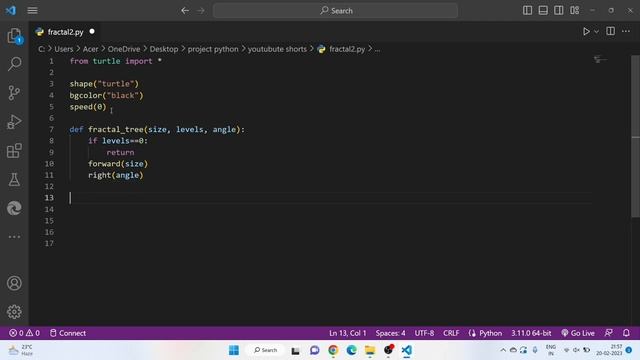Open the Windows Start menu

(x=234, y=350)
